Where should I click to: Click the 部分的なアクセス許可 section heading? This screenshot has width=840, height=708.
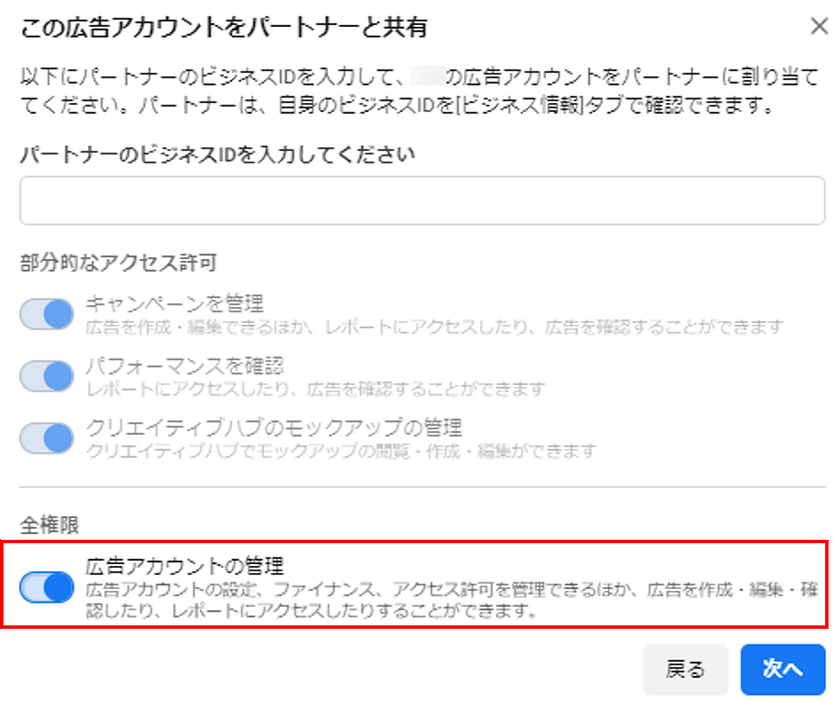[x=118, y=263]
